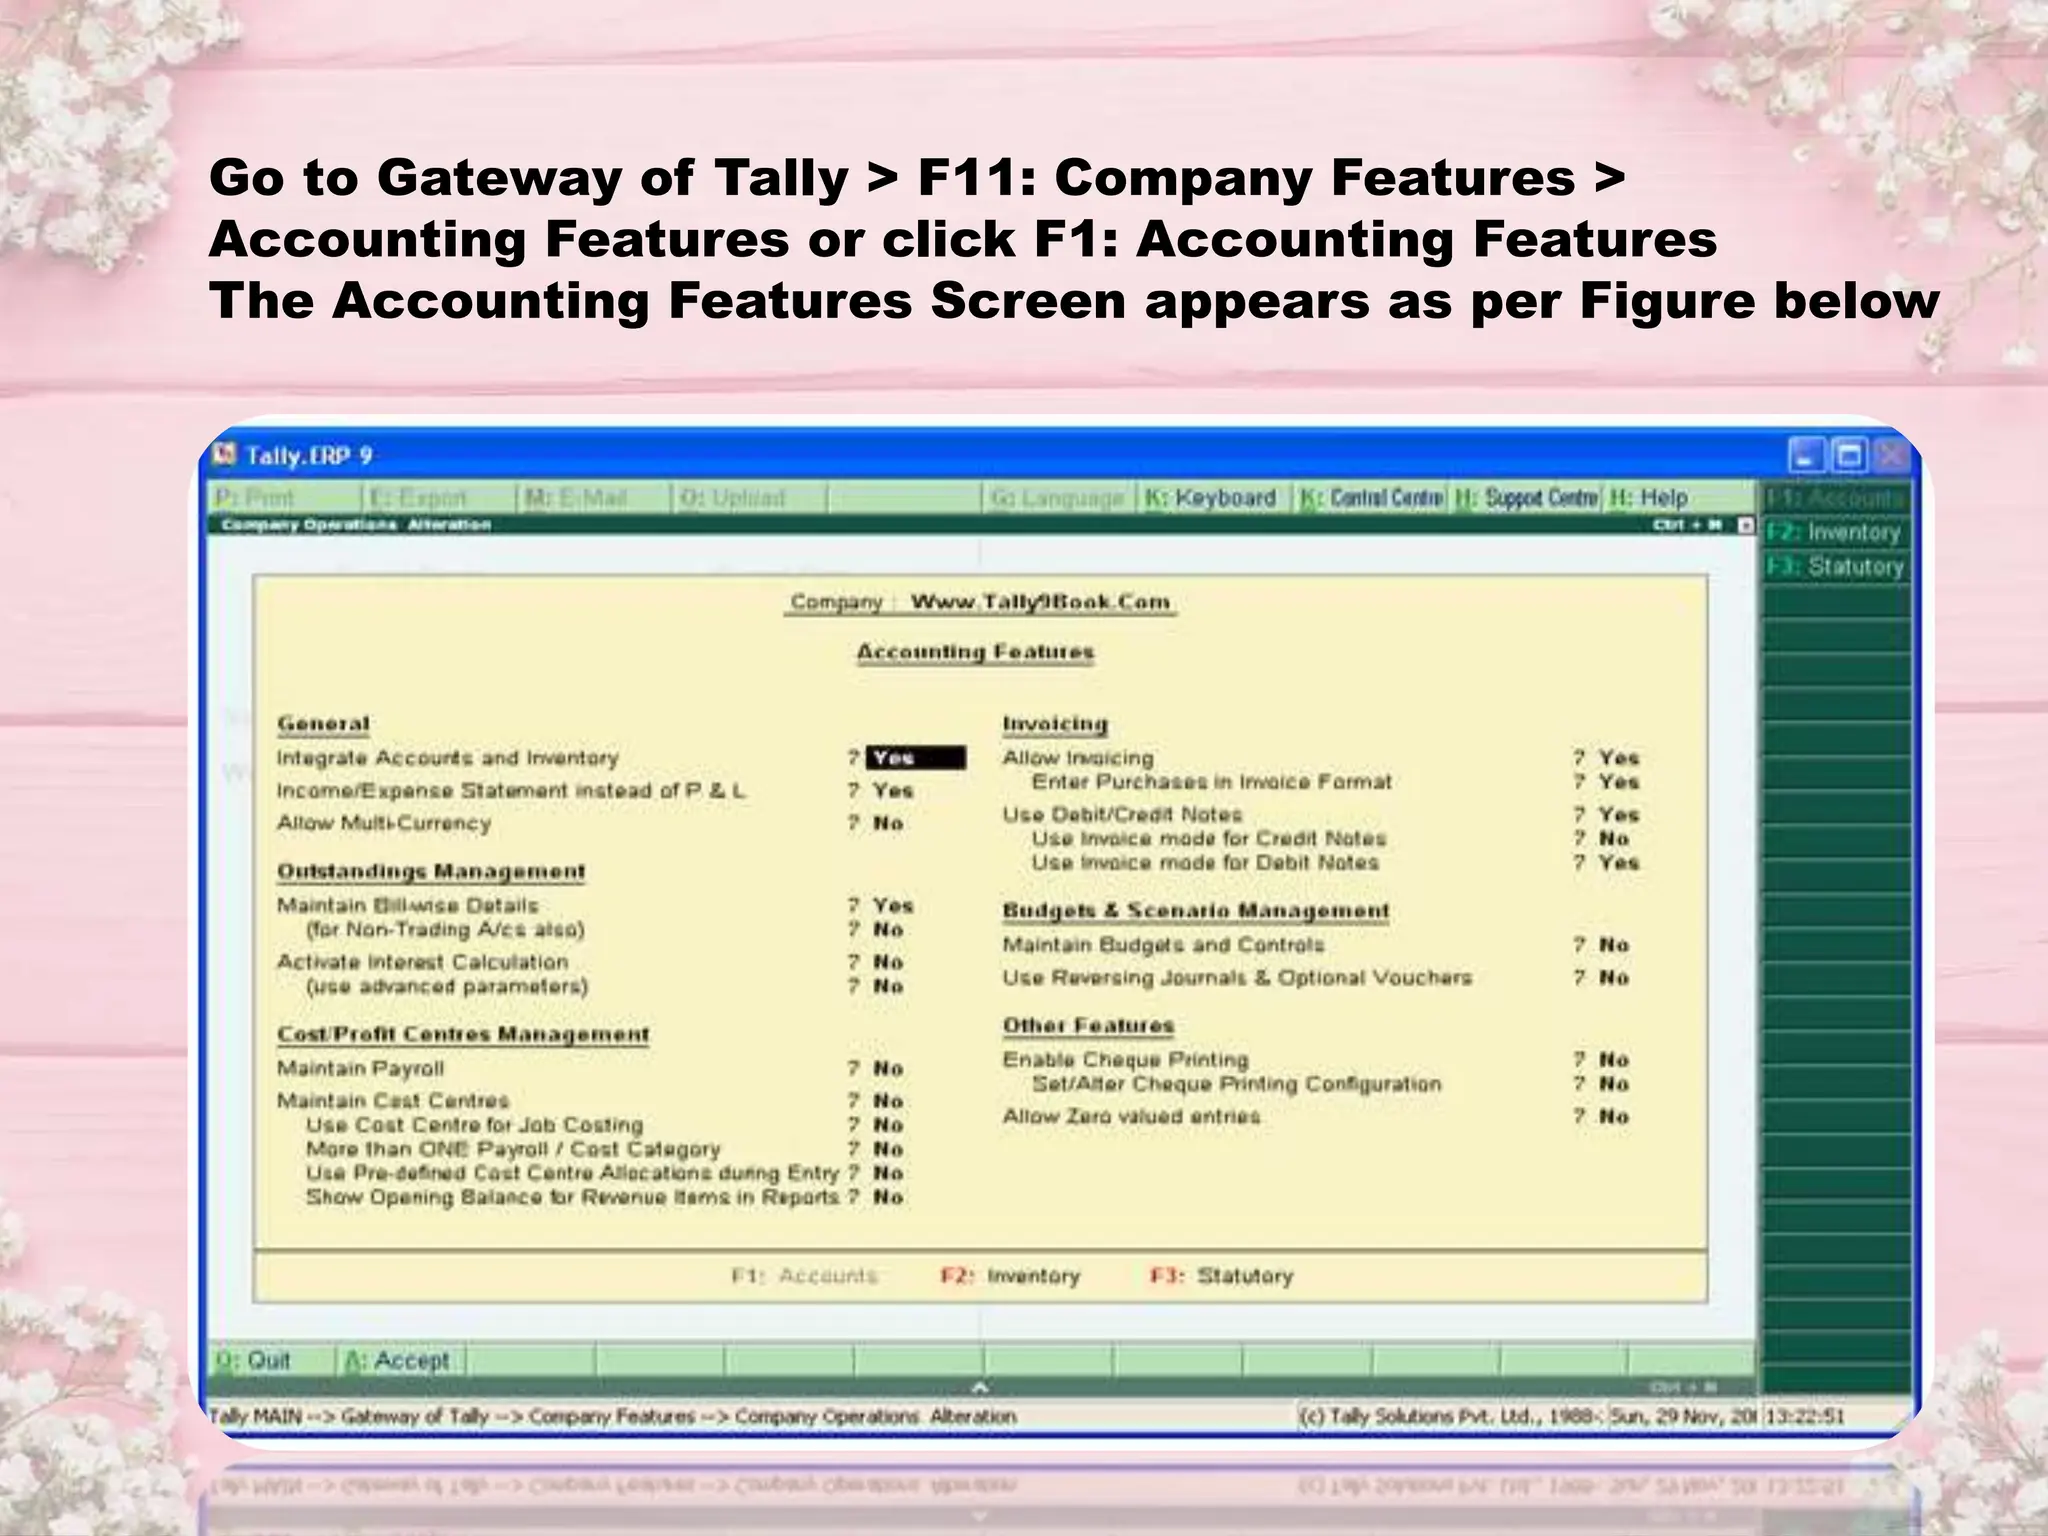Toggle Maintain Cost Centres value
The width and height of the screenshot is (2048, 1536).
888,1101
